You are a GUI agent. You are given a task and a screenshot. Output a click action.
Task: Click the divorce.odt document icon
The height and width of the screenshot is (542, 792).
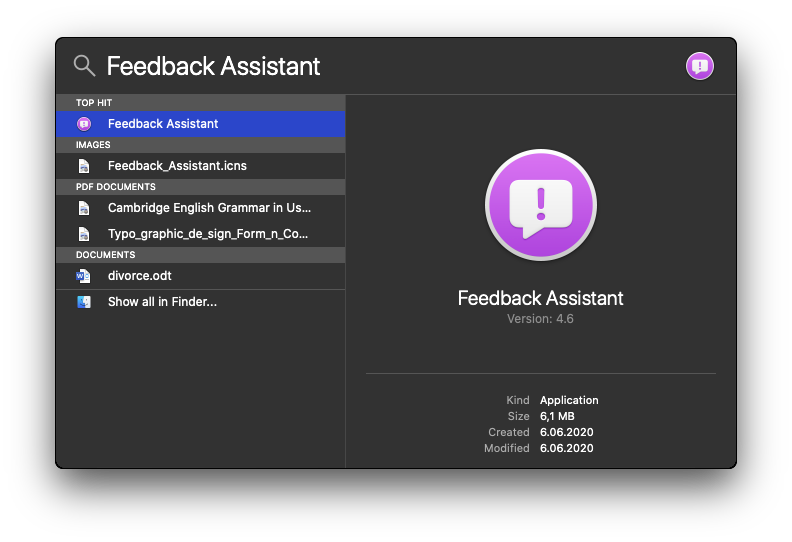pos(83,276)
